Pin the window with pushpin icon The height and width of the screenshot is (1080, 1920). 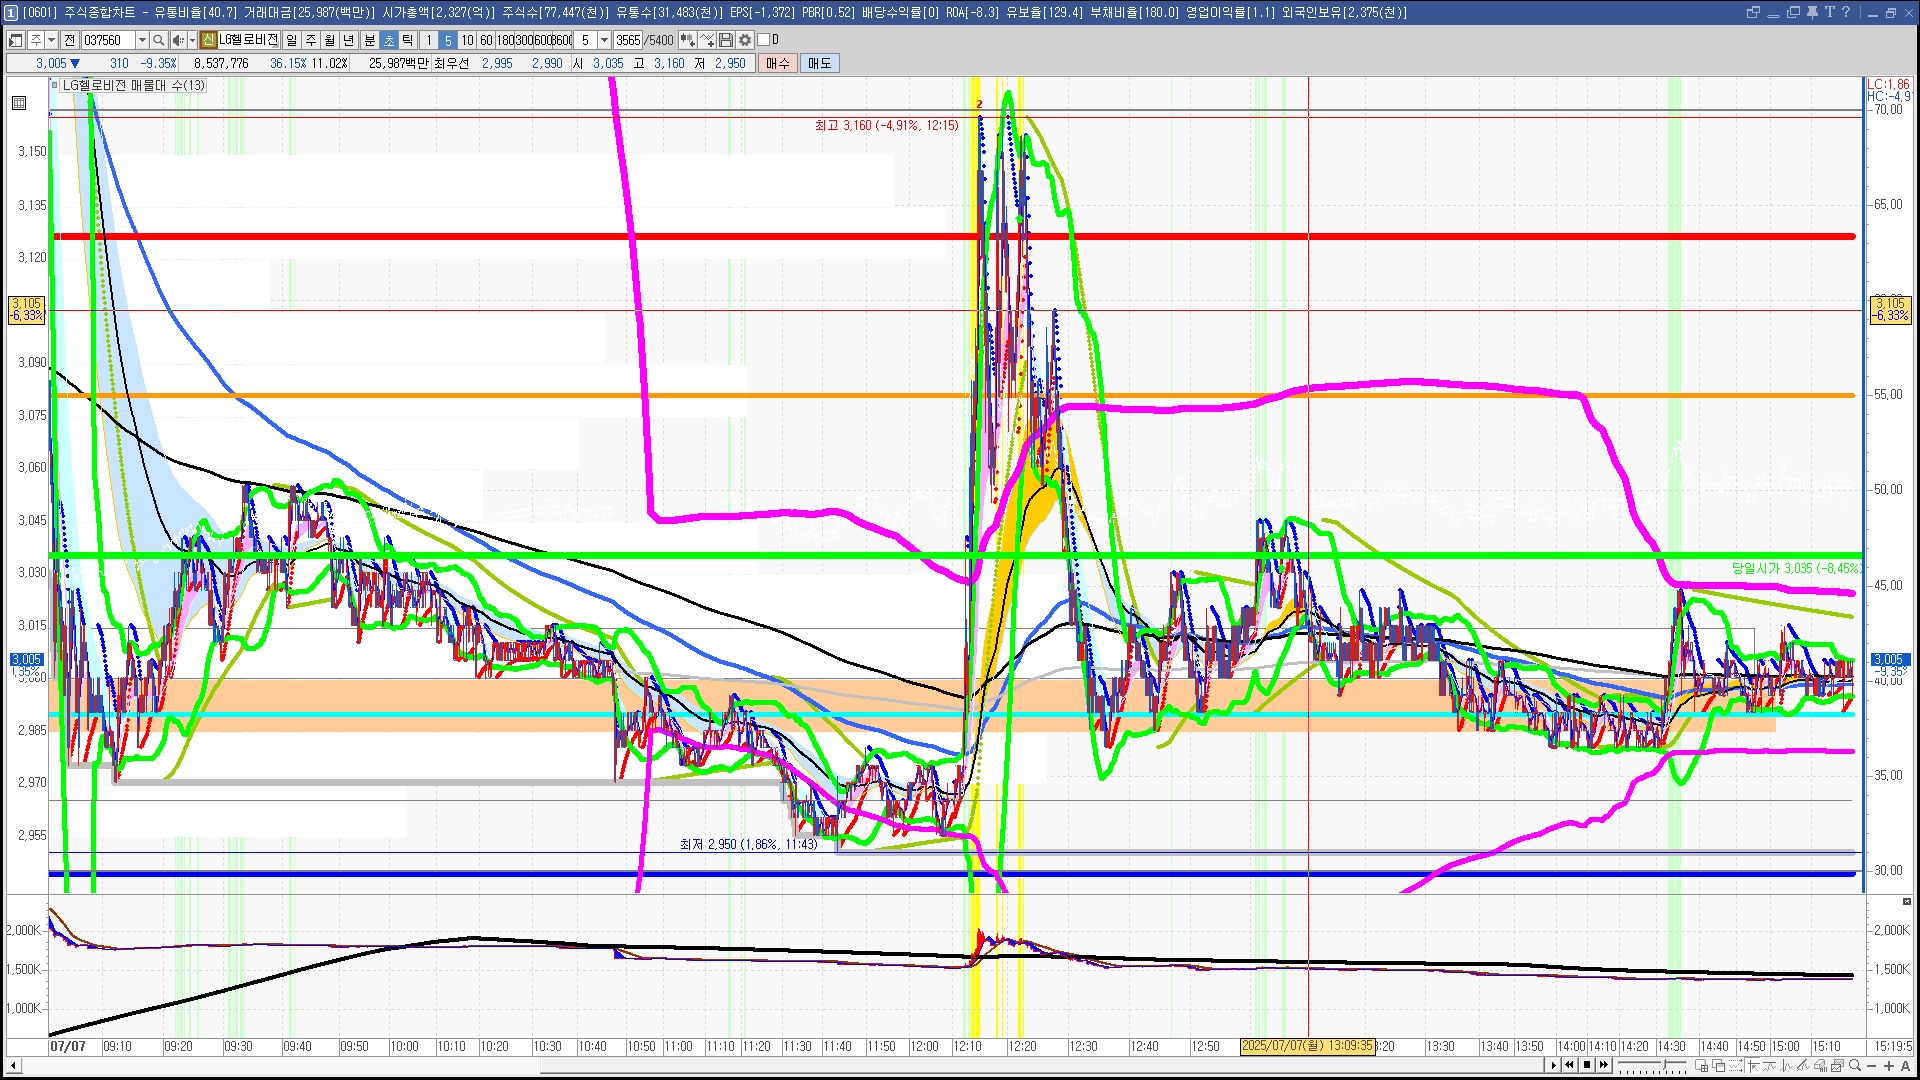tap(1812, 12)
